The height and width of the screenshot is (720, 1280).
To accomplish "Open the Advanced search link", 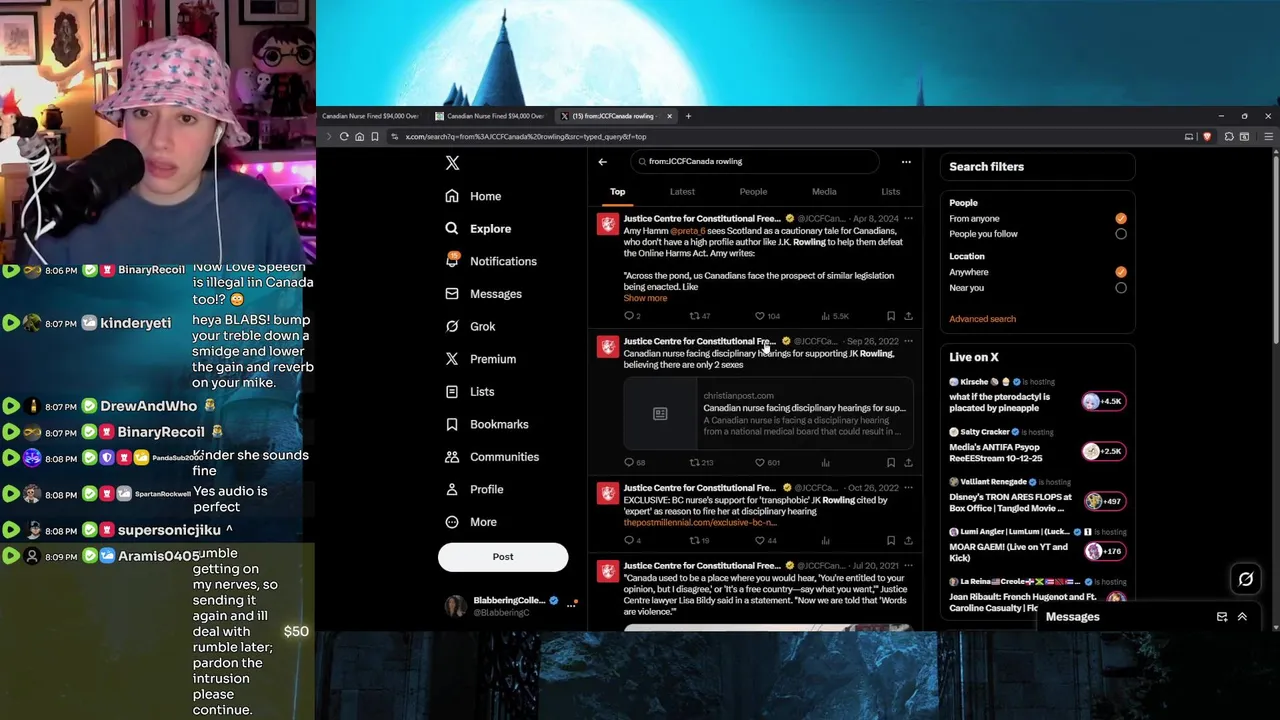I will (982, 319).
